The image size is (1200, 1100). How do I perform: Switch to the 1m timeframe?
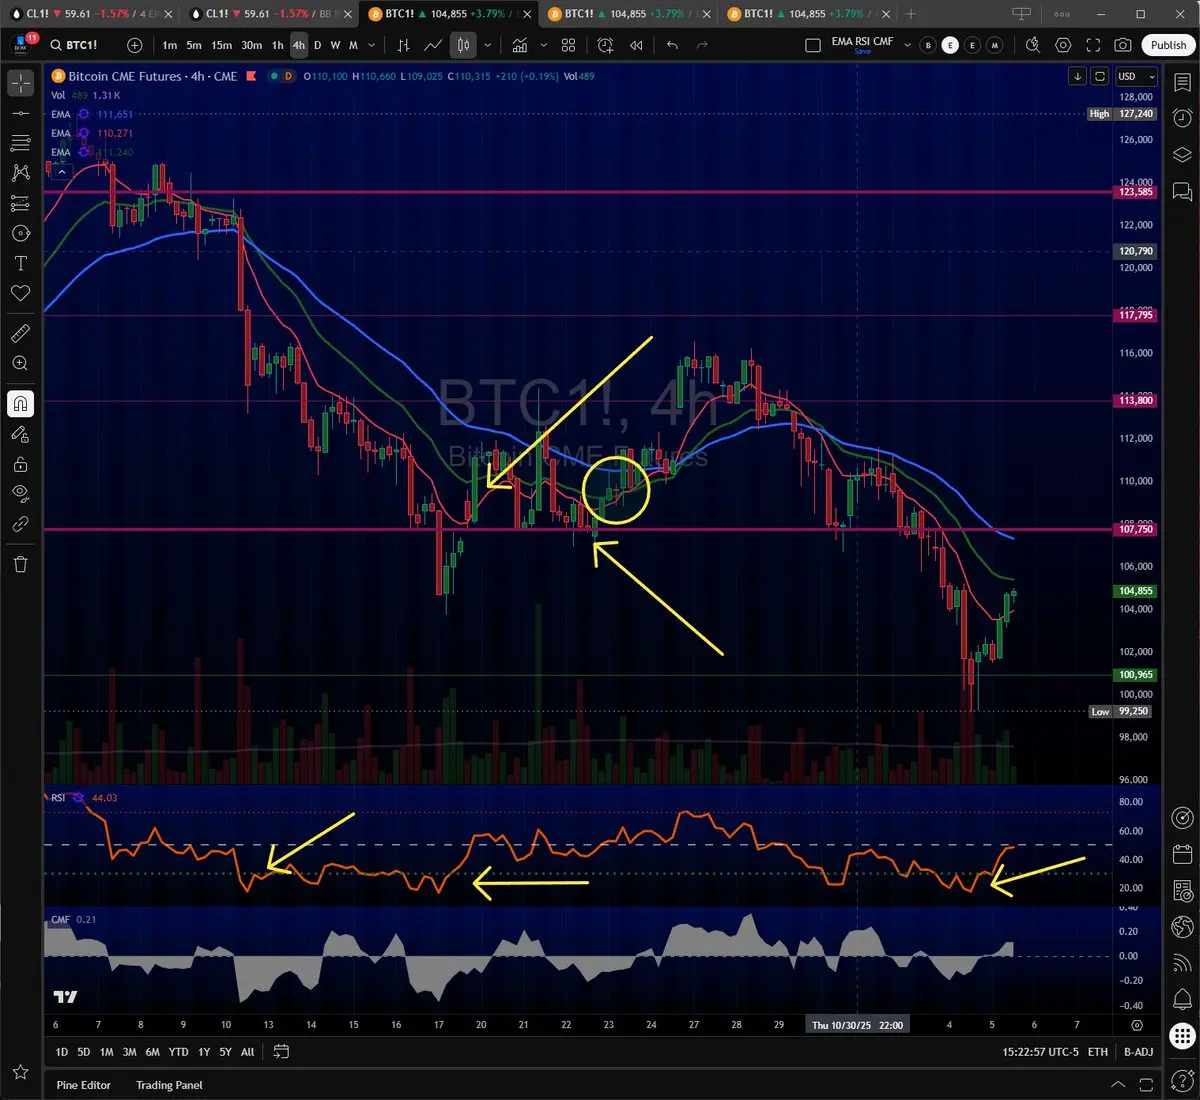coord(169,45)
